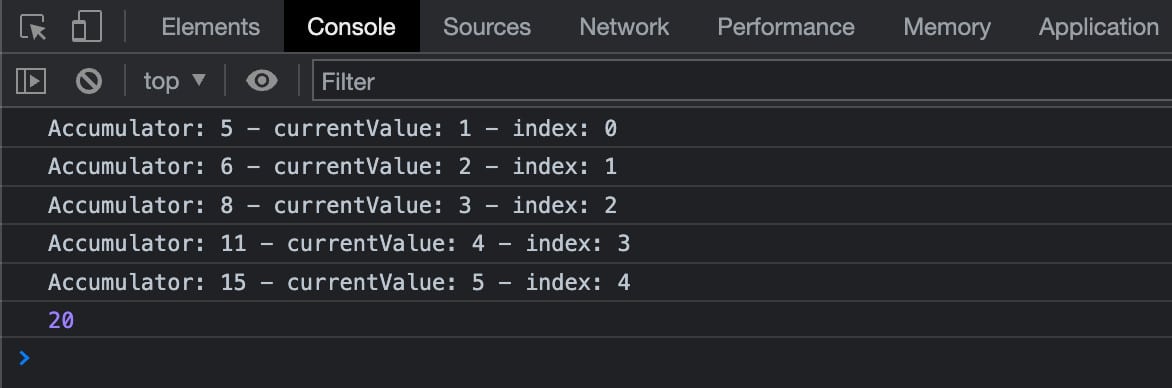
Task: Focus the Filter input field
Action: point(742,81)
